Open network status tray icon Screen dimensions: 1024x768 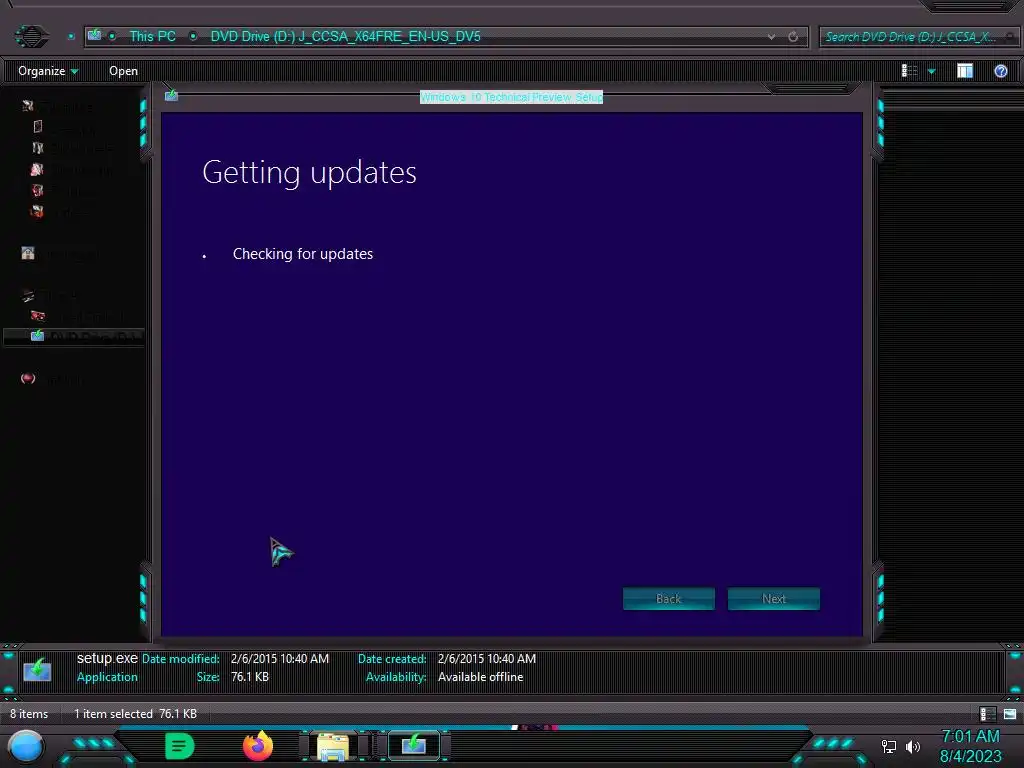pos(889,746)
